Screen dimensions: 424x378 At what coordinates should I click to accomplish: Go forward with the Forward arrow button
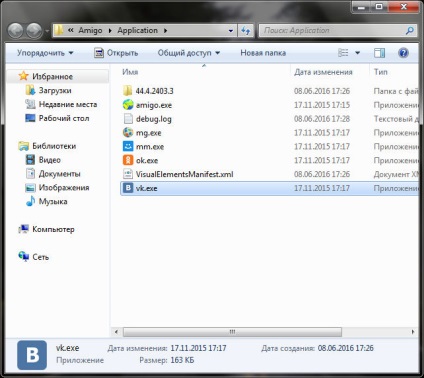tap(34, 31)
